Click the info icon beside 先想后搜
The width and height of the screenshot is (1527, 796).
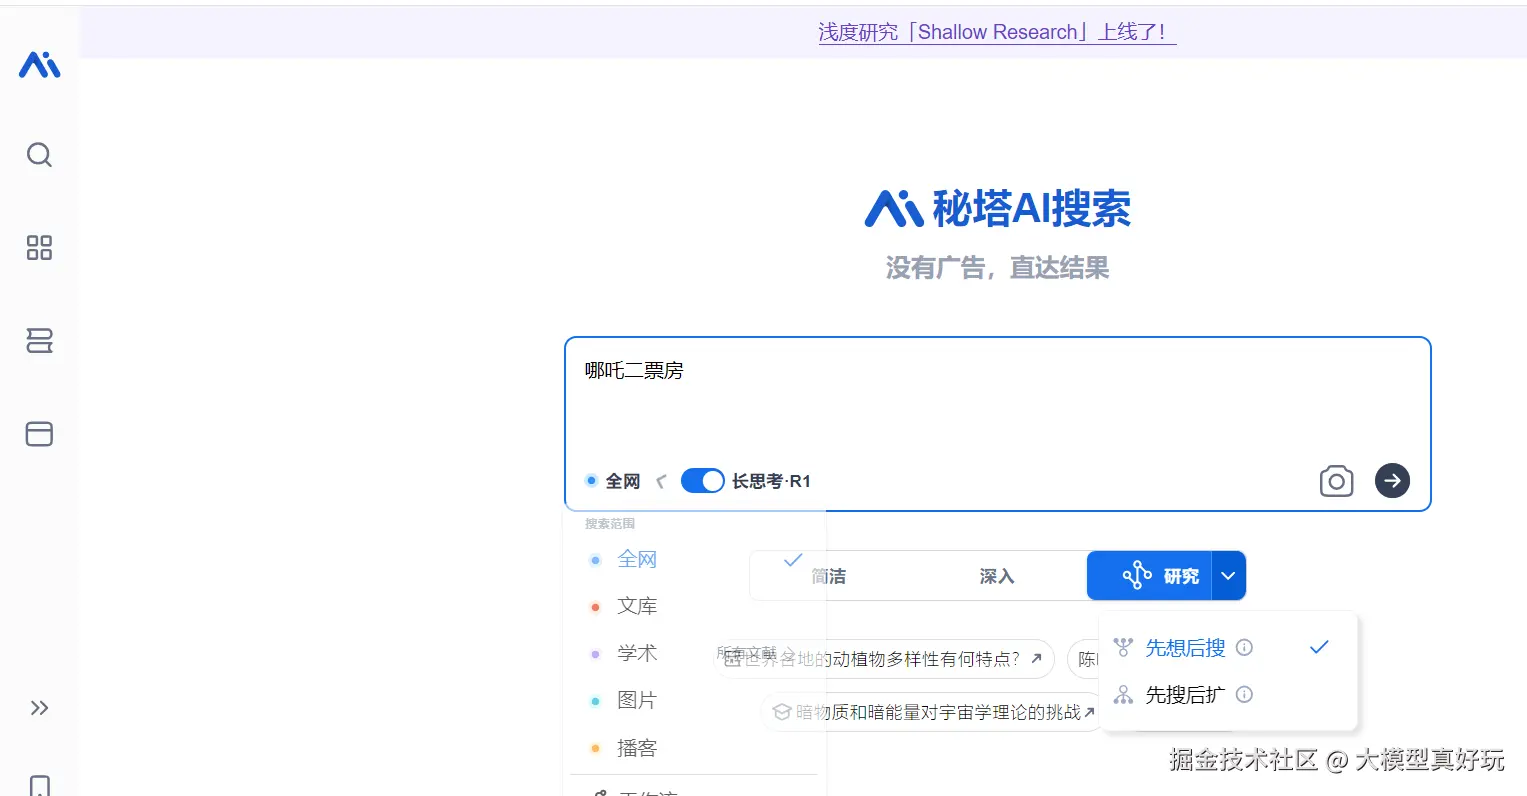coord(1245,647)
